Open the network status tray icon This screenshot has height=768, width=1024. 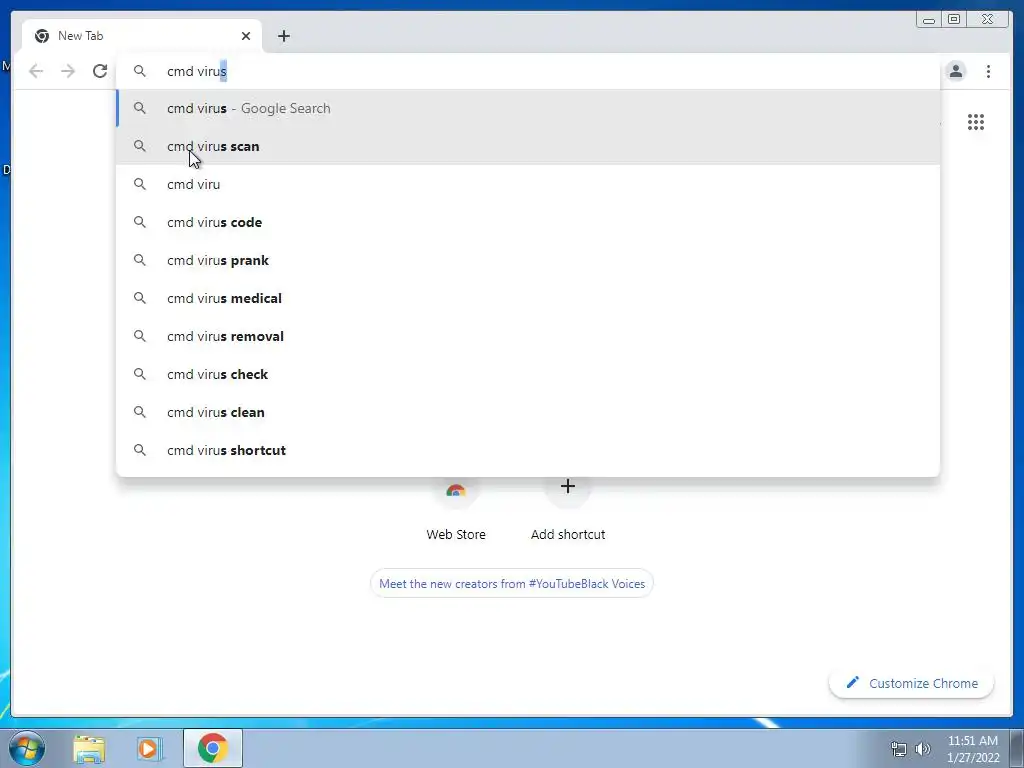click(x=899, y=750)
